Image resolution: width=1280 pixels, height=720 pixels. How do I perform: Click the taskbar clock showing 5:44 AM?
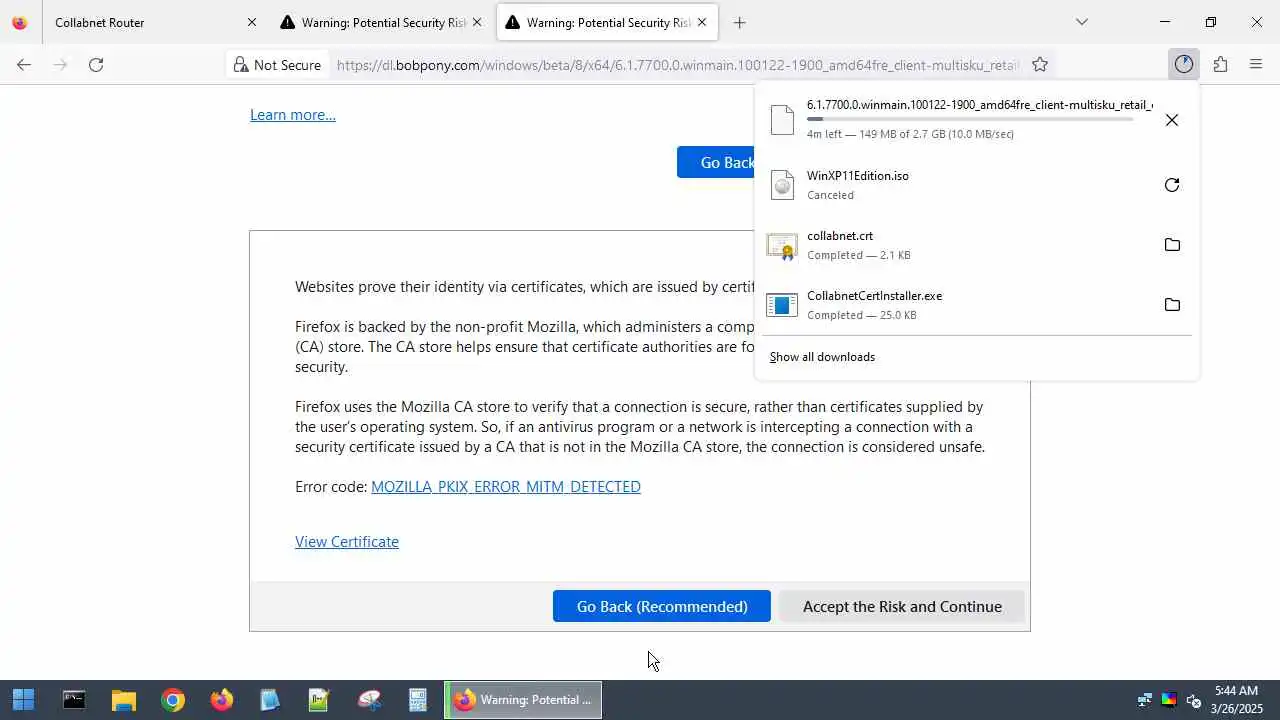point(1236,700)
